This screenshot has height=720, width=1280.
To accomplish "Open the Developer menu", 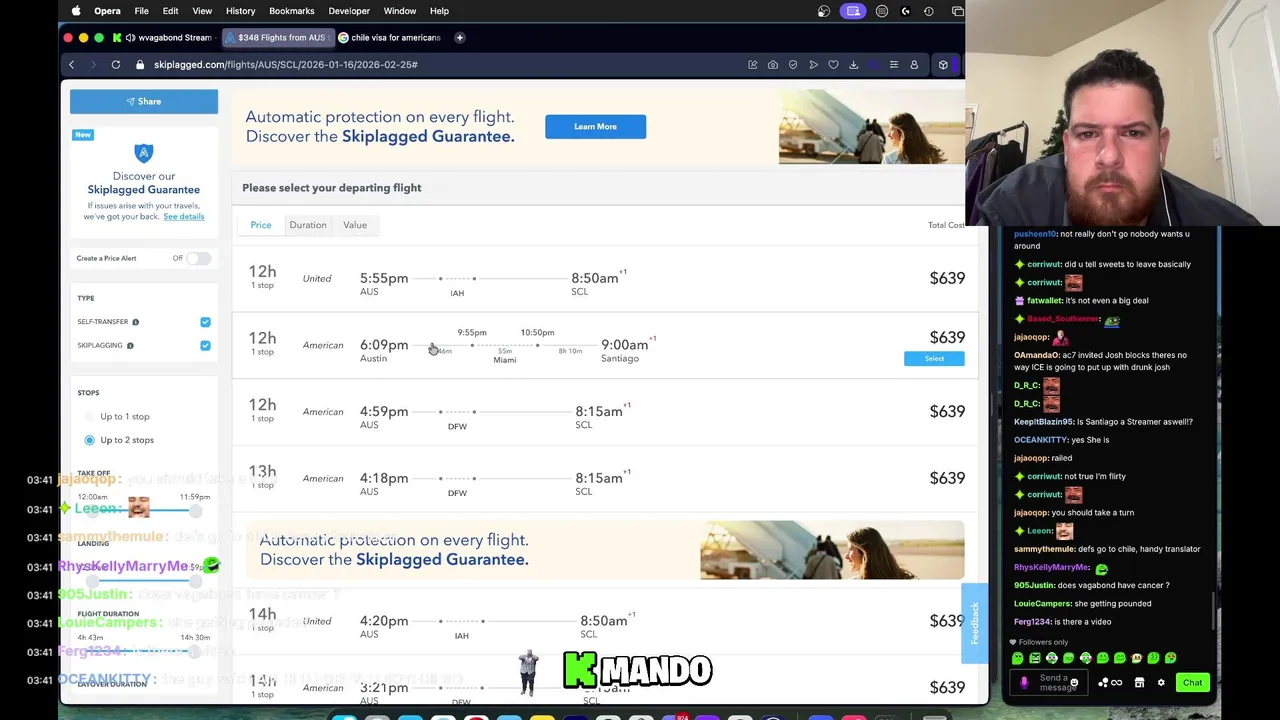I will (x=349, y=11).
